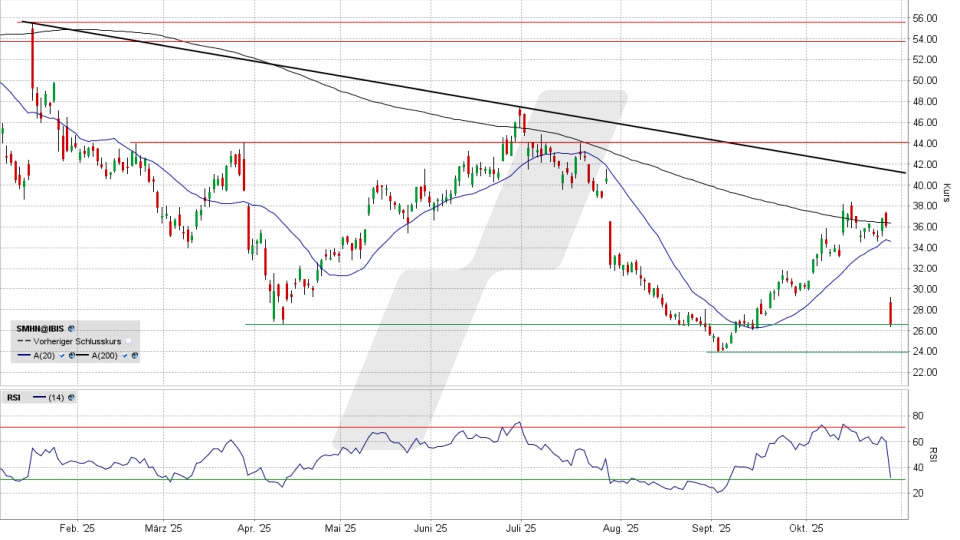Click the blue RSI line swatch in legend
This screenshot has height=540, width=960.
tap(39, 397)
